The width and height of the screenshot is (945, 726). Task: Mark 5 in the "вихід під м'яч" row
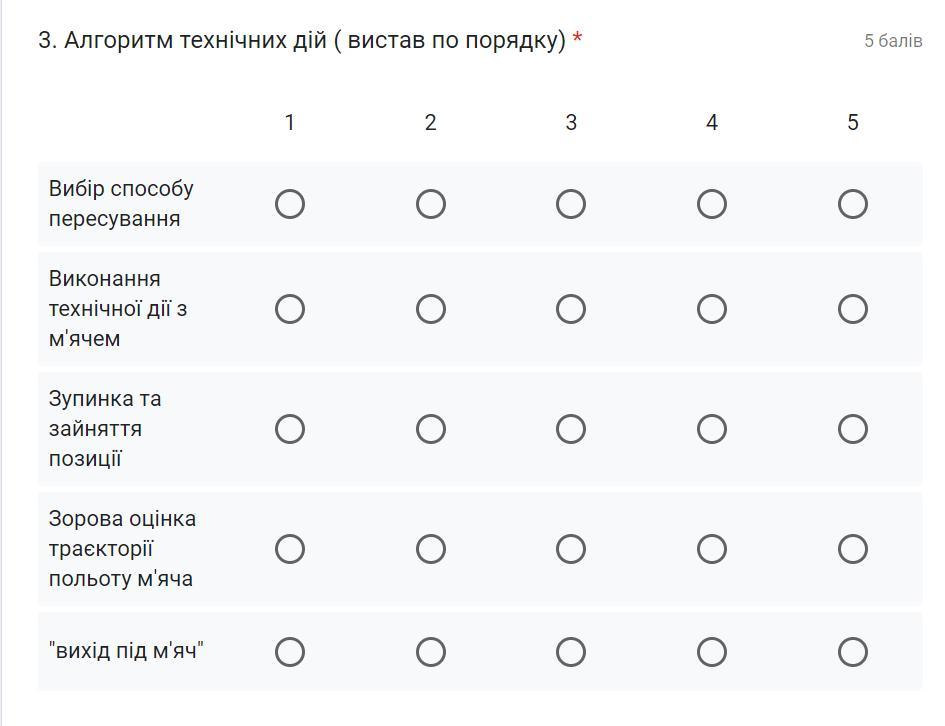click(853, 652)
